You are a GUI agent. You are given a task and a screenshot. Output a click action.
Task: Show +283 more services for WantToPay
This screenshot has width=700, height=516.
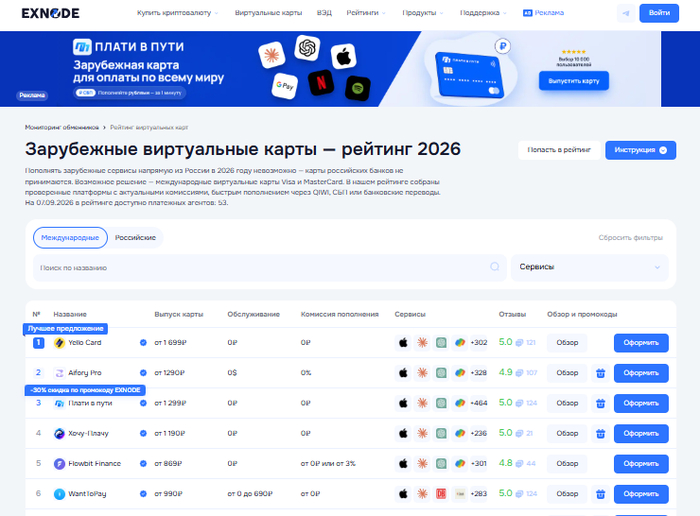point(479,494)
